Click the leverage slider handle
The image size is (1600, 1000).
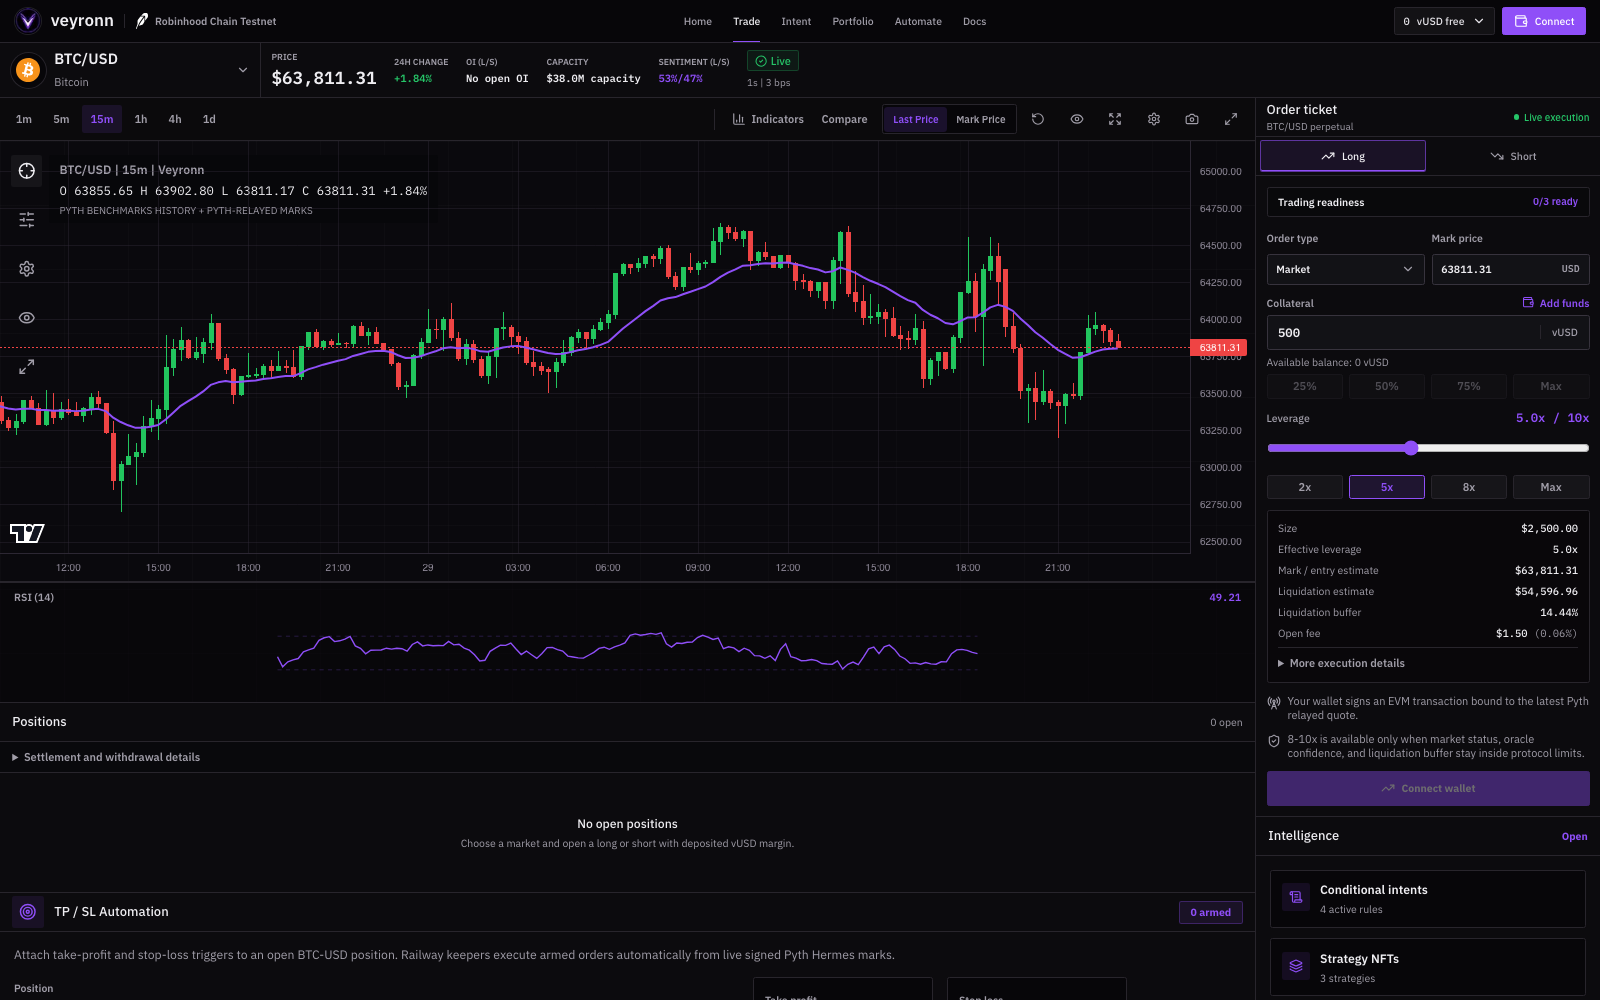click(x=1411, y=448)
